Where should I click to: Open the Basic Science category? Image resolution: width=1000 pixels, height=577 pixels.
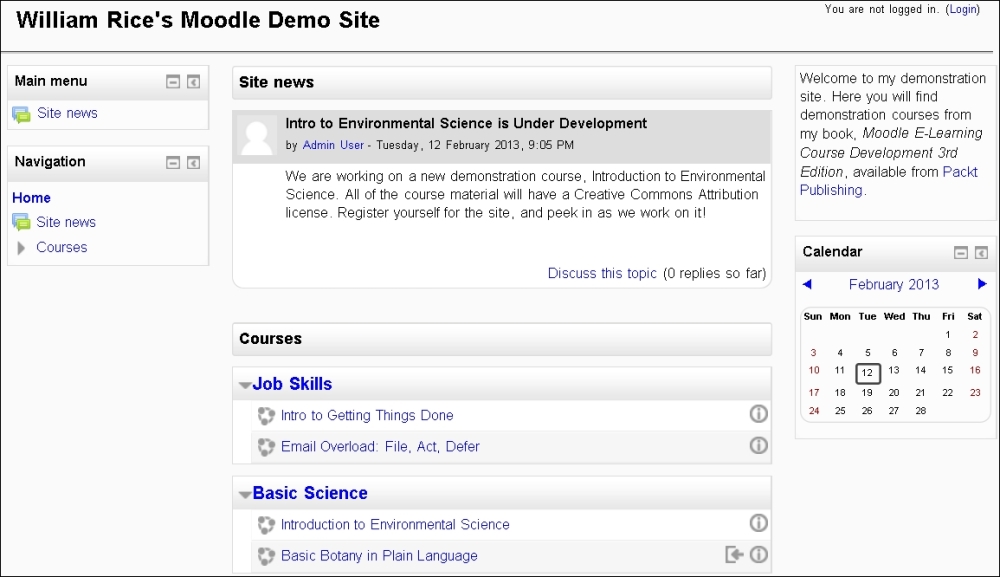(x=310, y=493)
